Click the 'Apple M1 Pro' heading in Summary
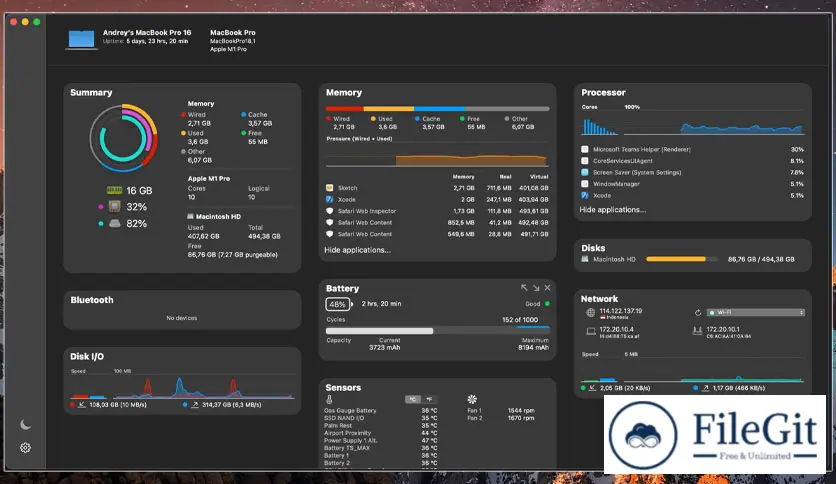This screenshot has width=836, height=484. click(209, 179)
